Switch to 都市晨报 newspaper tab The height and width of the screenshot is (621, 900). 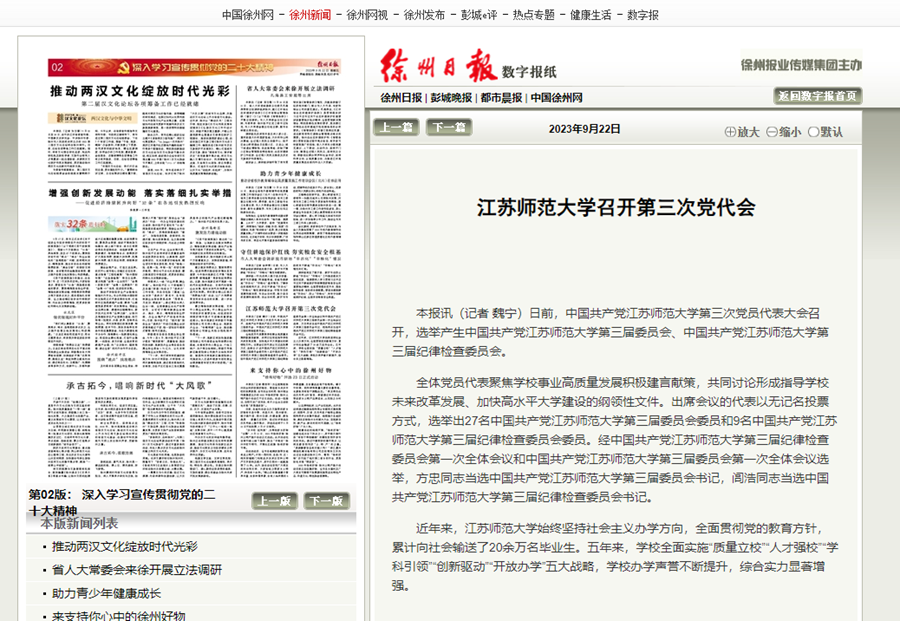click(501, 98)
